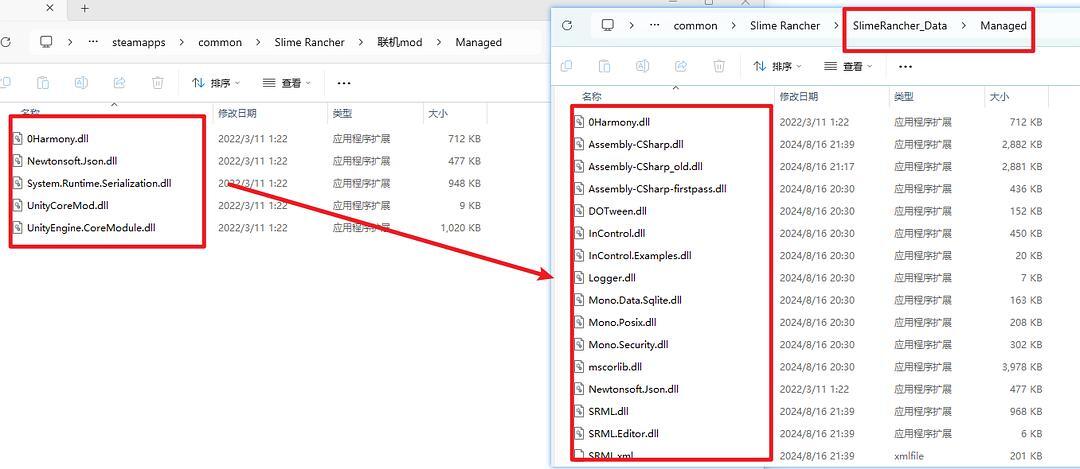Click Paste icon in left window toolbar
The height and width of the screenshot is (469, 1080).
43,83
